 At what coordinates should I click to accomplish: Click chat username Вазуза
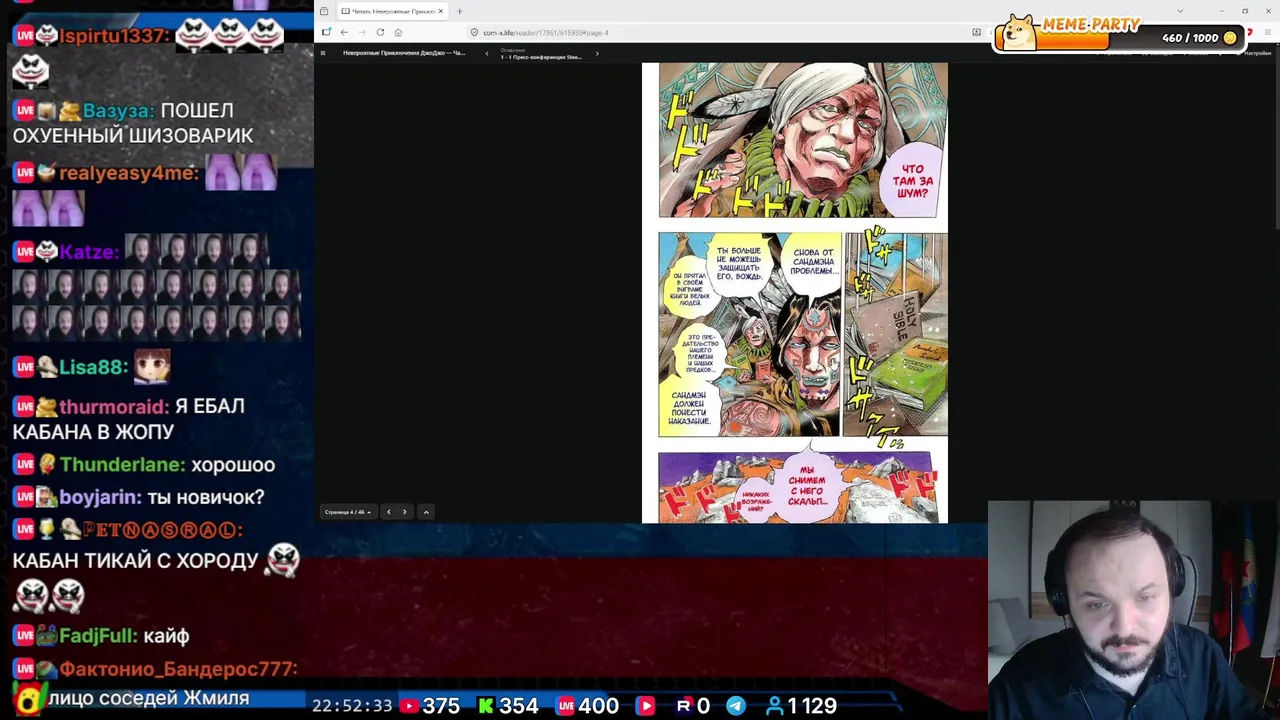(x=119, y=111)
